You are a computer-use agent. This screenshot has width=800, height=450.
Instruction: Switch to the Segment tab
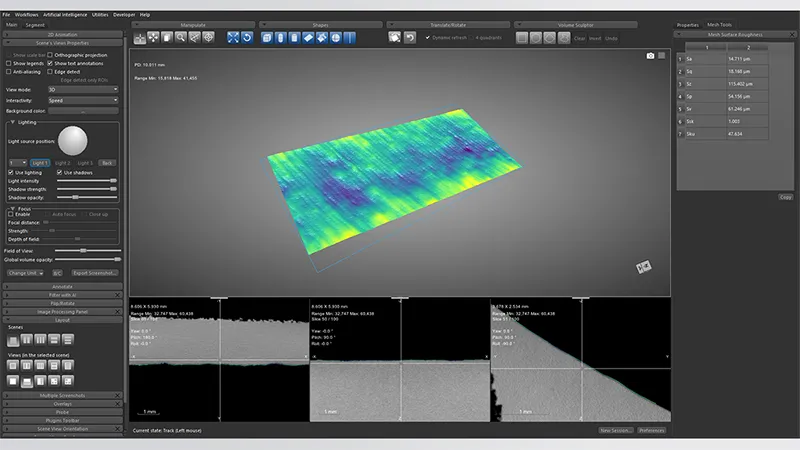35,25
